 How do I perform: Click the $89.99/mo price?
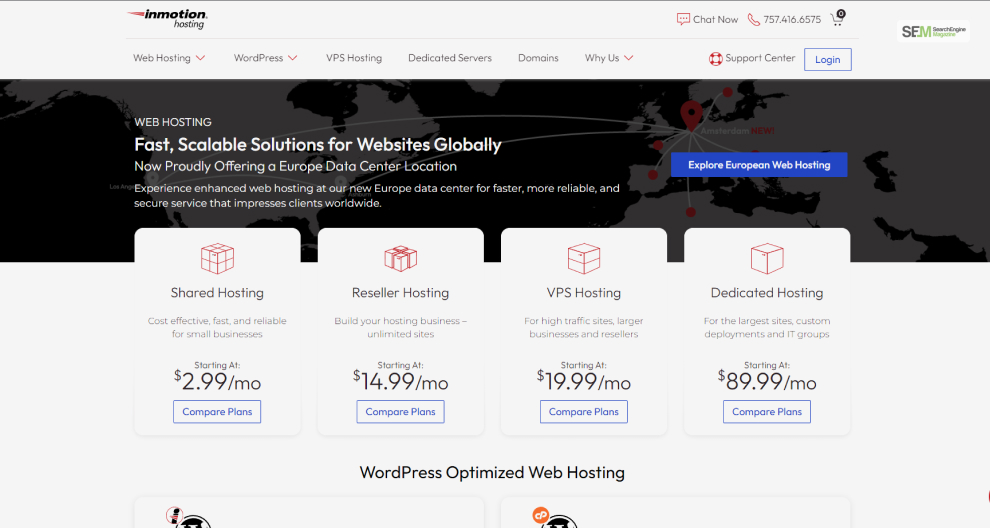point(766,381)
